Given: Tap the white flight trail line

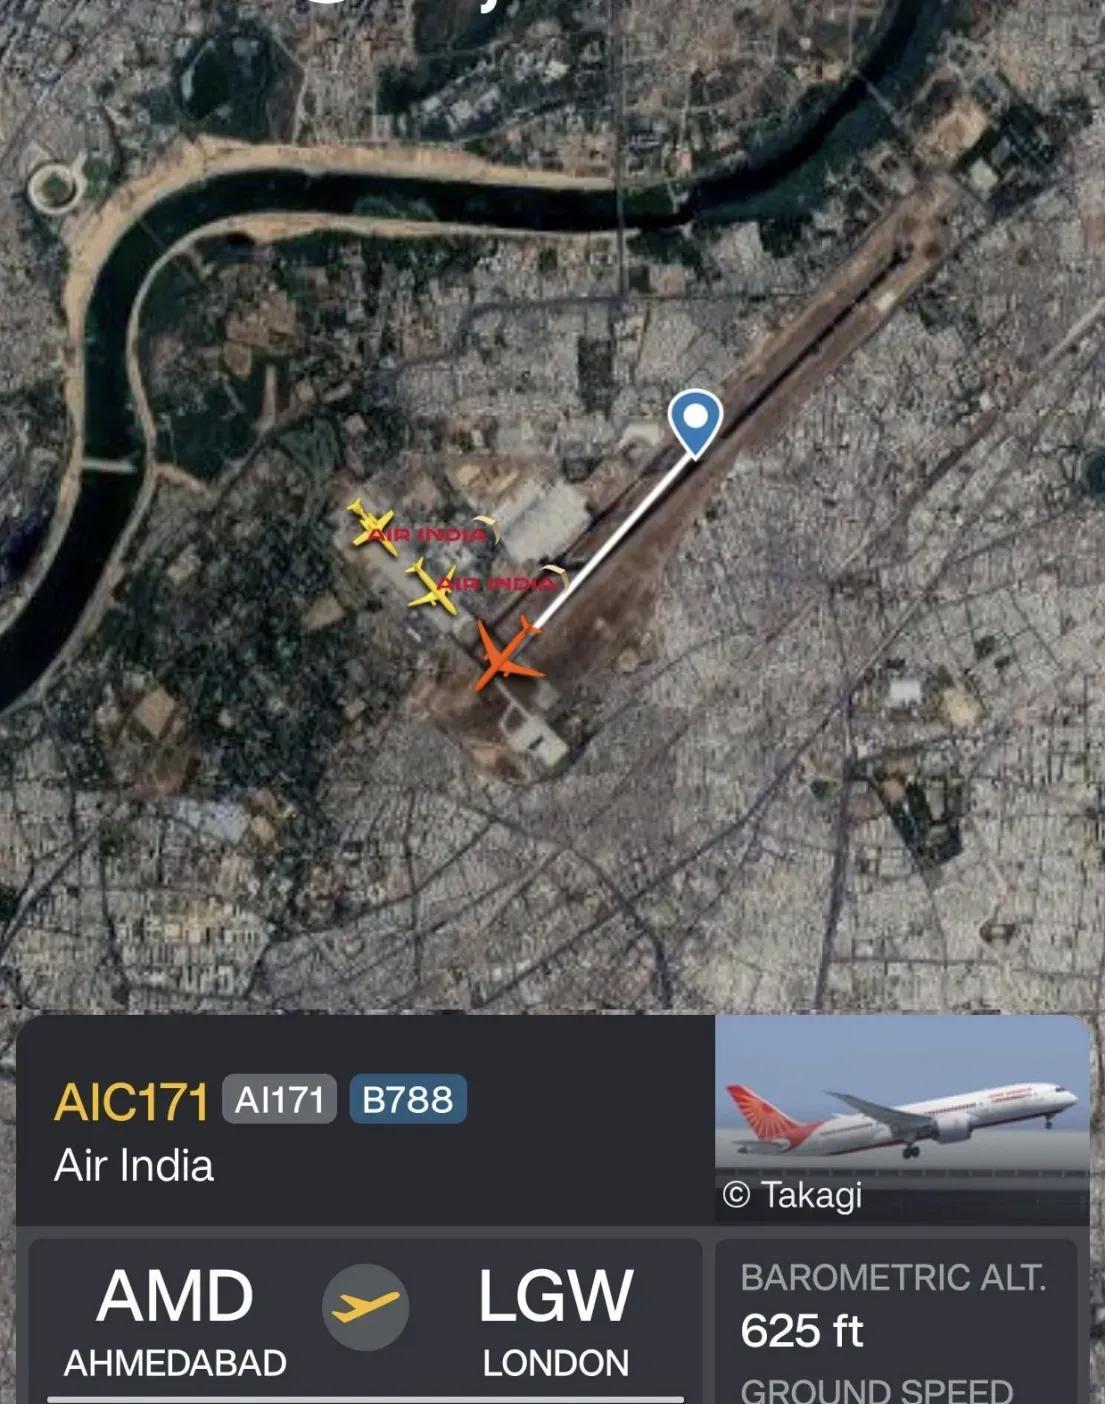Looking at the screenshot, I should click(x=613, y=544).
